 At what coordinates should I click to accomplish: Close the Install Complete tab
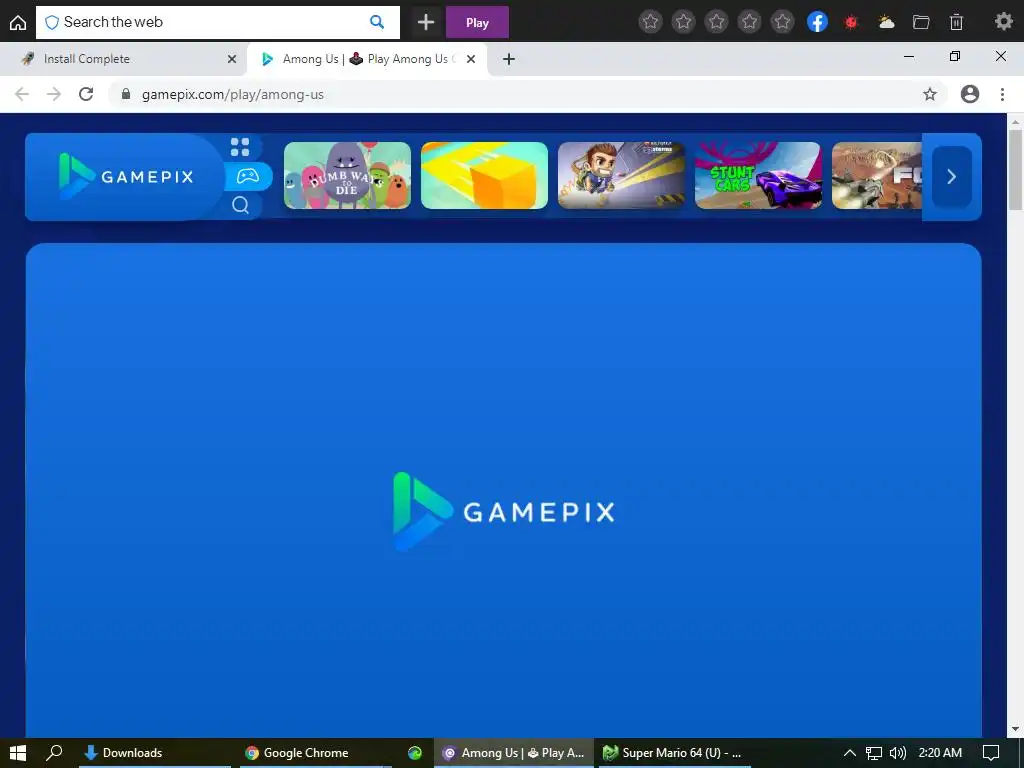tap(232, 59)
